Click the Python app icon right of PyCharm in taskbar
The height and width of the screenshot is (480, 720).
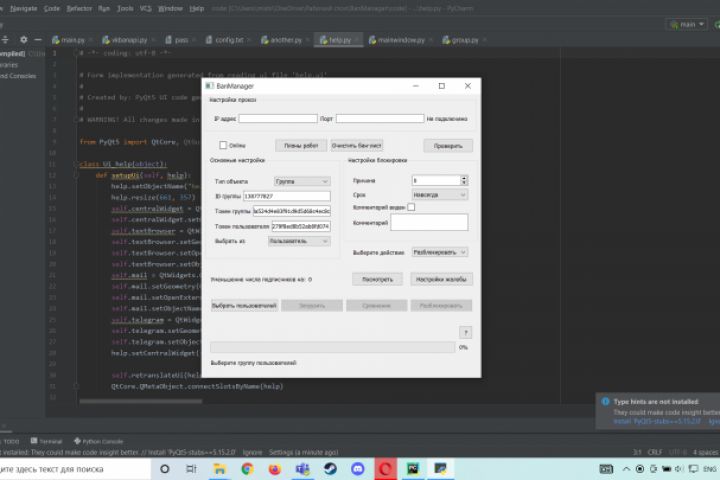coord(440,469)
